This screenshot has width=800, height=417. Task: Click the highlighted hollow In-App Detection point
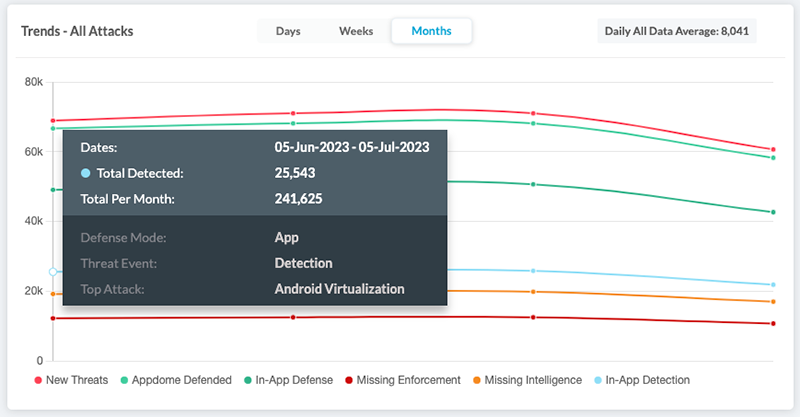point(54,272)
